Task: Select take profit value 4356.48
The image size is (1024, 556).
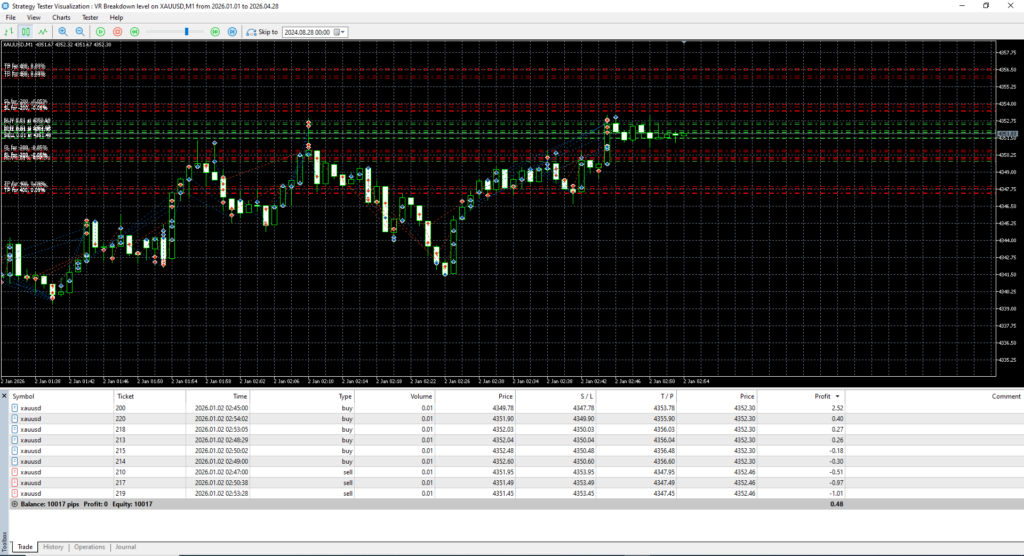Action: click(x=664, y=451)
